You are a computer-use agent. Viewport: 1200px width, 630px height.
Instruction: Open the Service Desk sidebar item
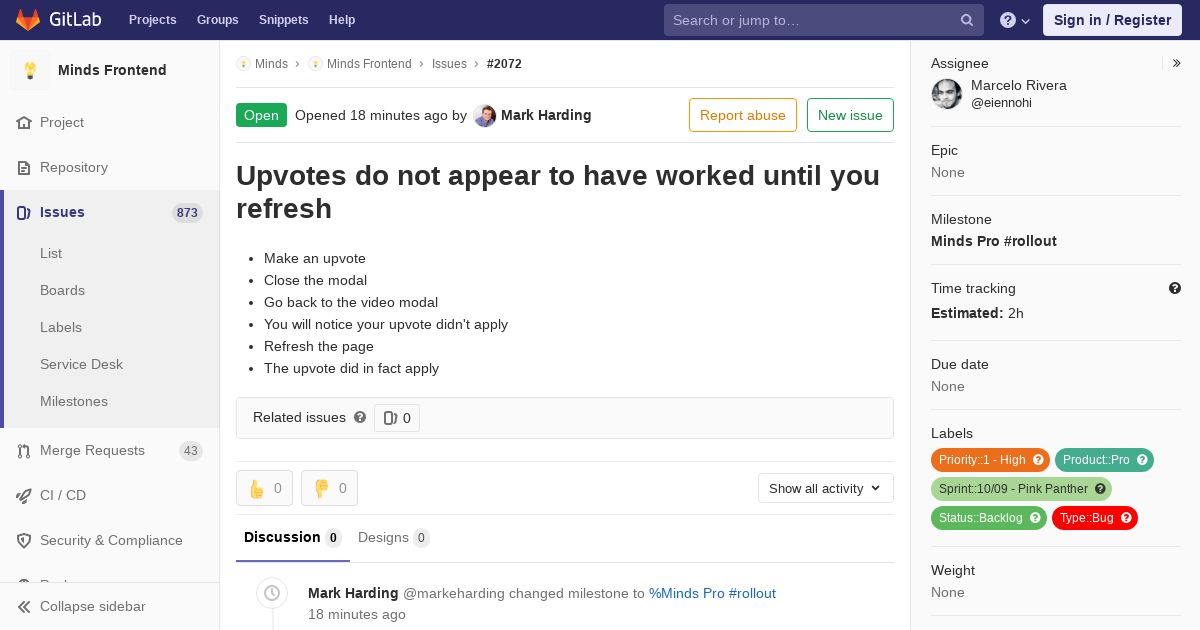tap(81, 365)
